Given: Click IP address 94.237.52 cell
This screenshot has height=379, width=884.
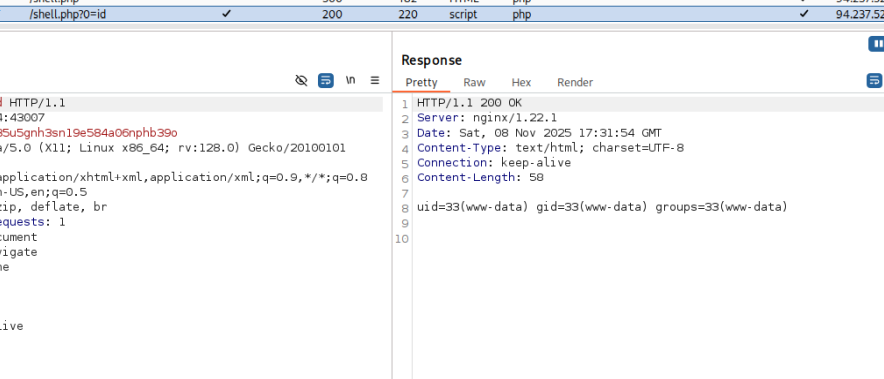Looking at the screenshot, I should [x=860, y=14].
